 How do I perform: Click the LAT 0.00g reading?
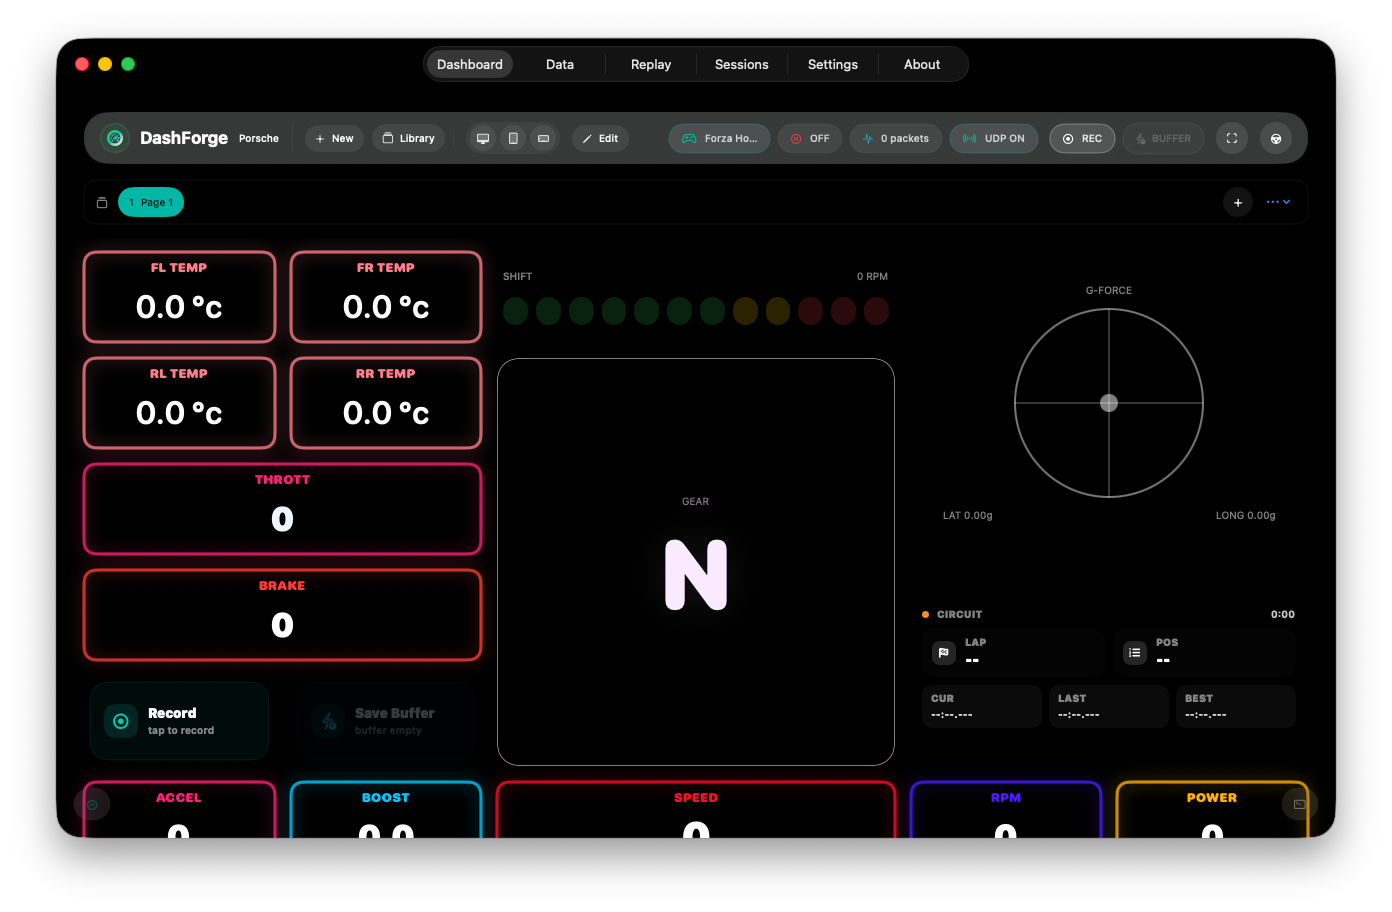pyautogui.click(x=968, y=516)
